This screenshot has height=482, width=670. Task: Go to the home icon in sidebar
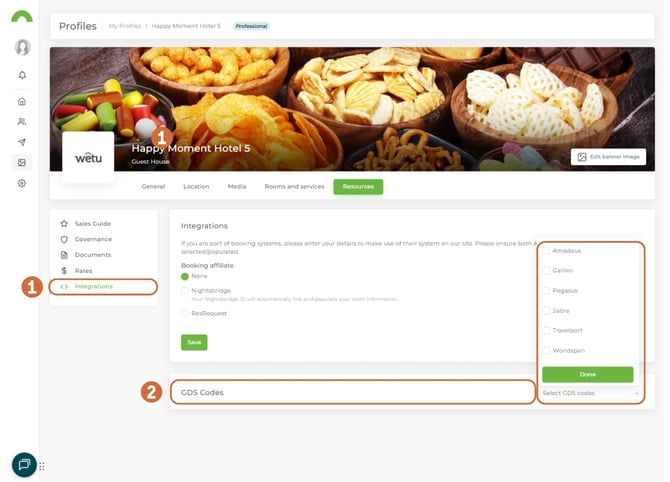pyautogui.click(x=22, y=101)
